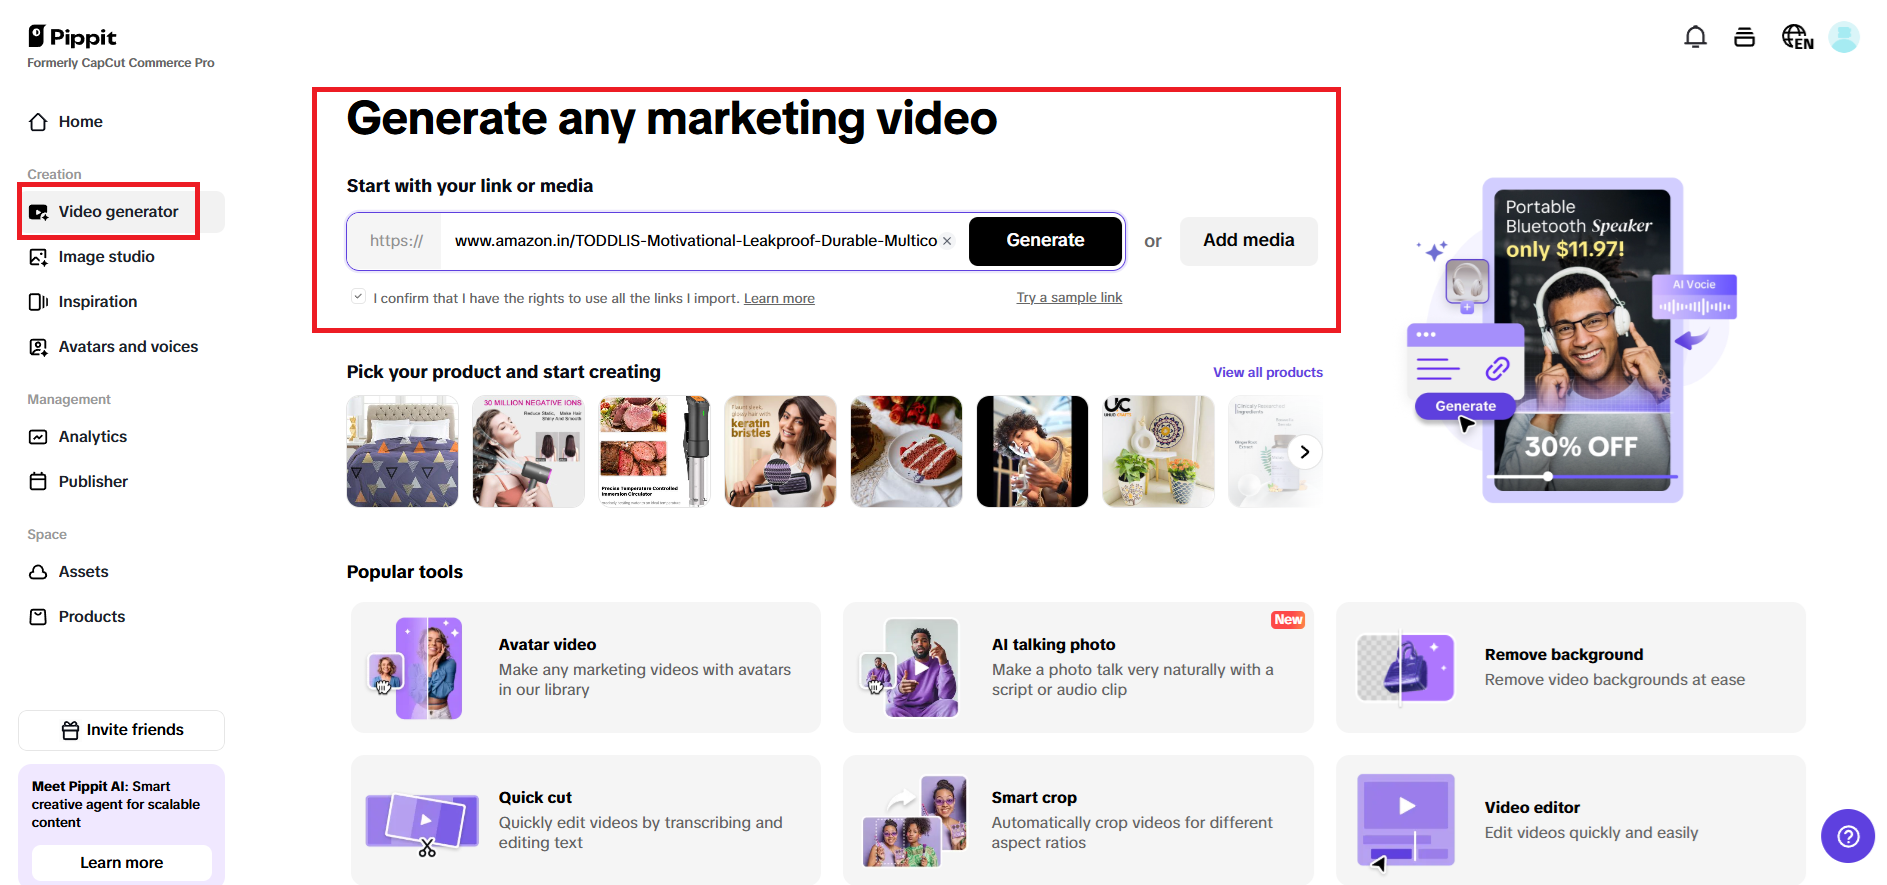Click the Analytics chart icon
The height and width of the screenshot is (885, 1887).
(x=38, y=437)
